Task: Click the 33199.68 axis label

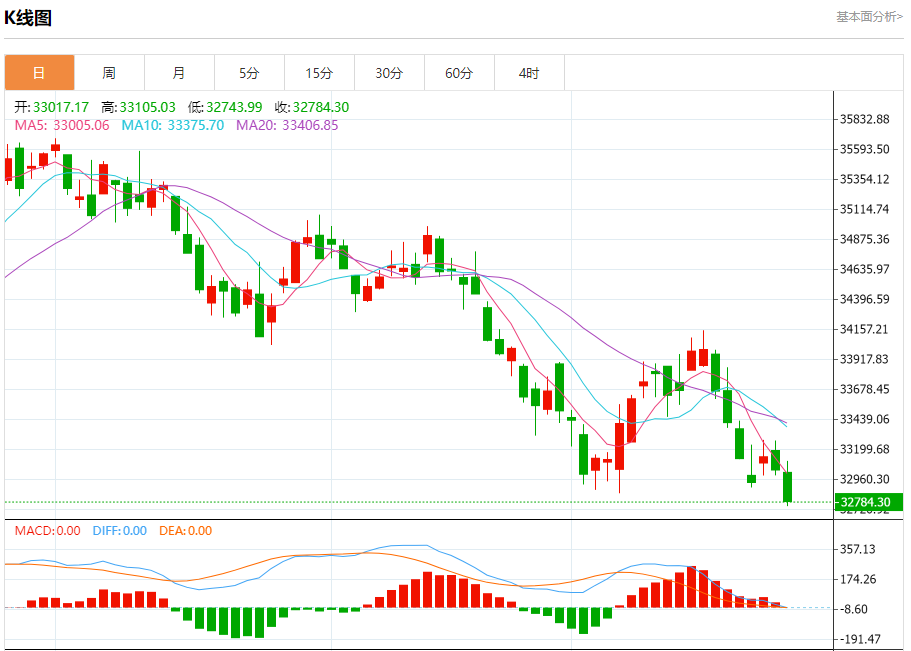Action: tap(865, 449)
